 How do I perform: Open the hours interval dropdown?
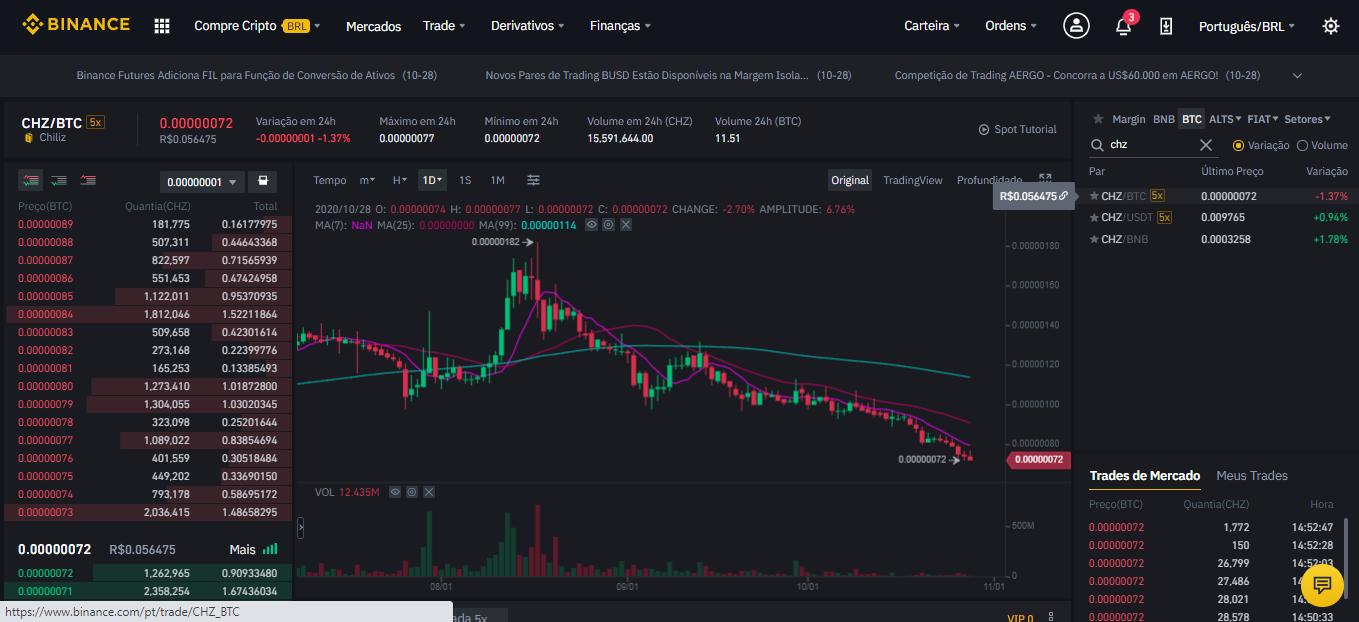(399, 180)
